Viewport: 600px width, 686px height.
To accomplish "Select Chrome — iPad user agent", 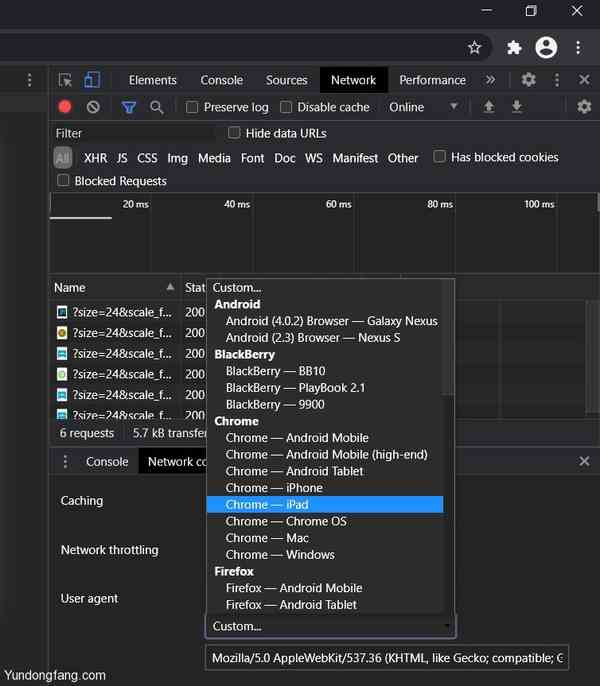I will click(325, 504).
